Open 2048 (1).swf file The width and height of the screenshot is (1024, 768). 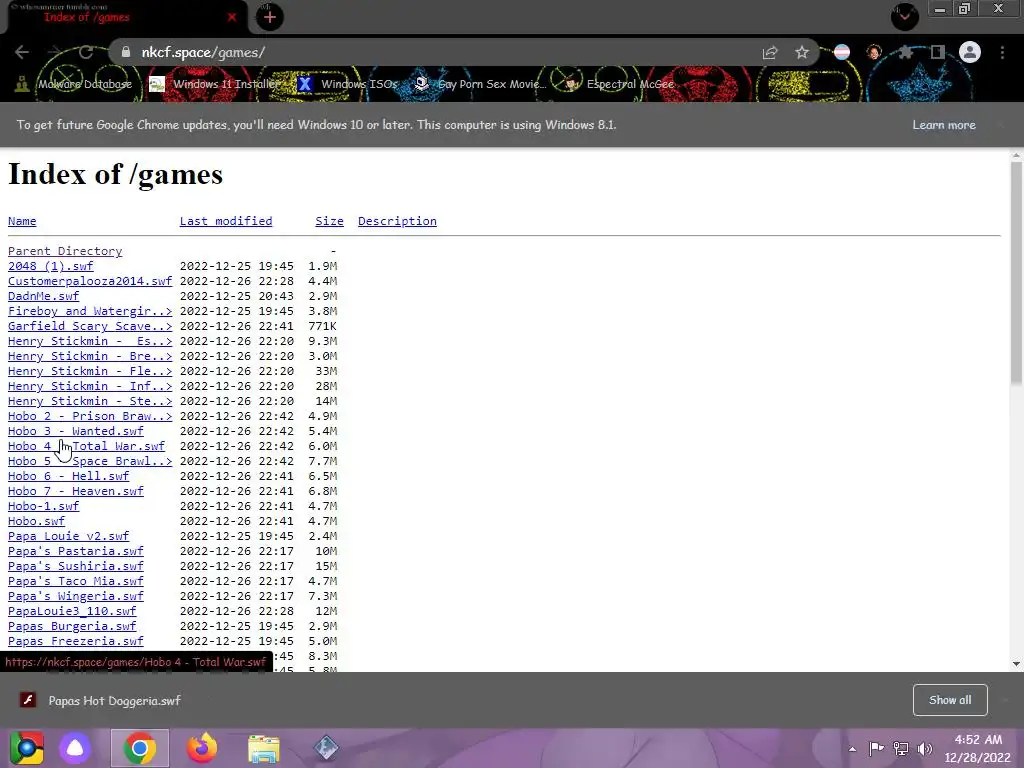(x=50, y=266)
